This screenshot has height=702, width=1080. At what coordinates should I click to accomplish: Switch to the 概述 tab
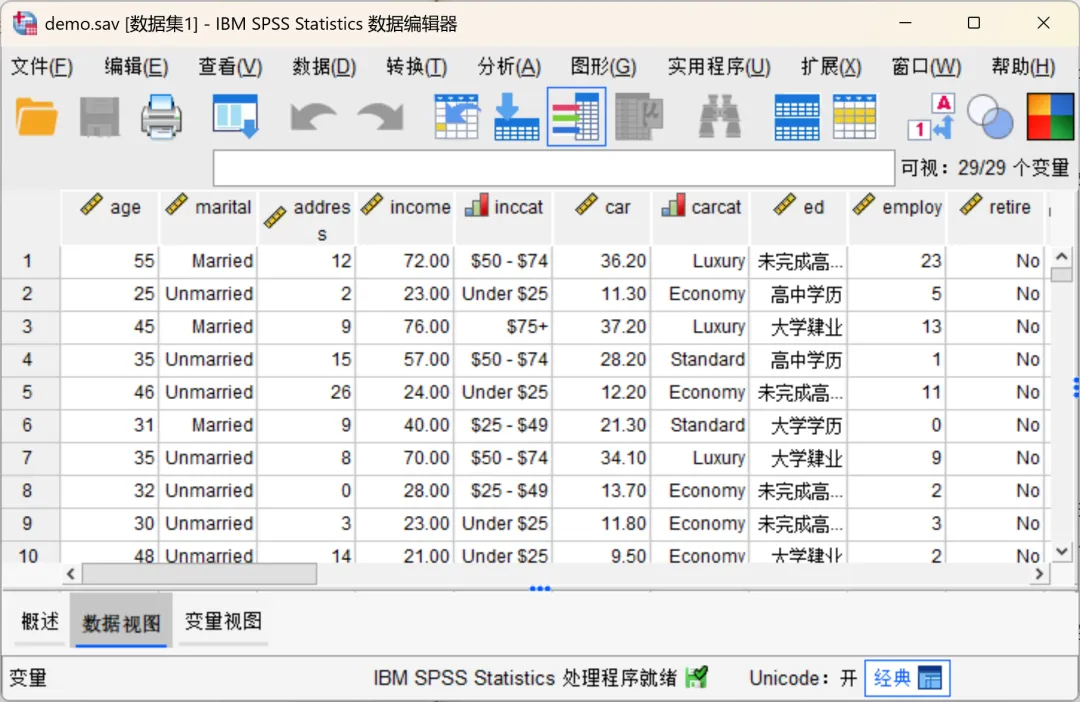click(x=40, y=621)
